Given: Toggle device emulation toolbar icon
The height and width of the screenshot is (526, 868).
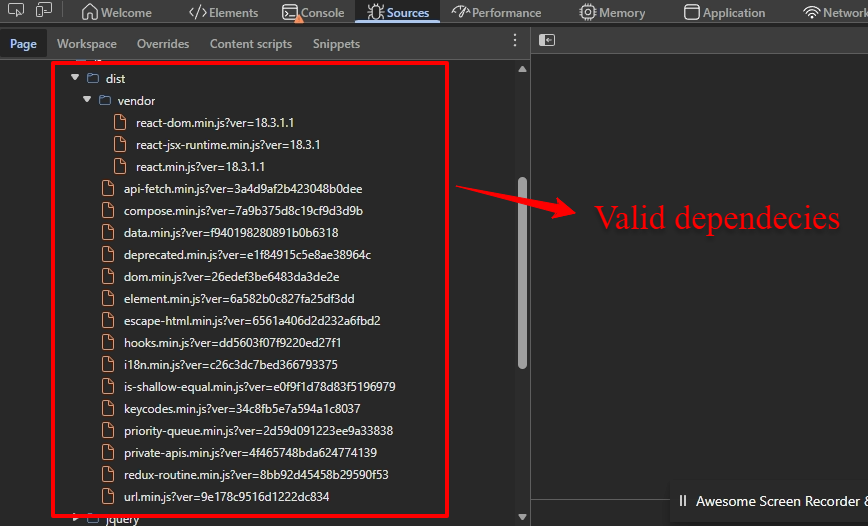Looking at the screenshot, I should [44, 10].
